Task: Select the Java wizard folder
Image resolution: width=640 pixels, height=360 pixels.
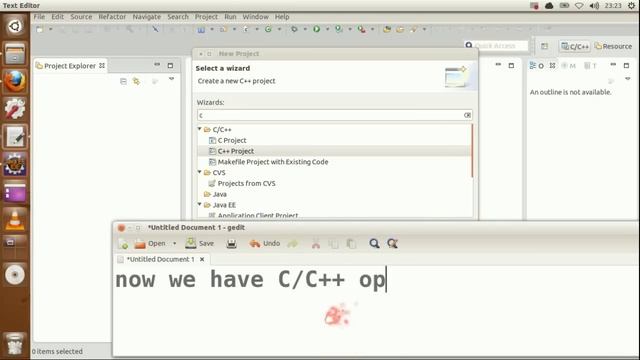Action: pos(220,194)
